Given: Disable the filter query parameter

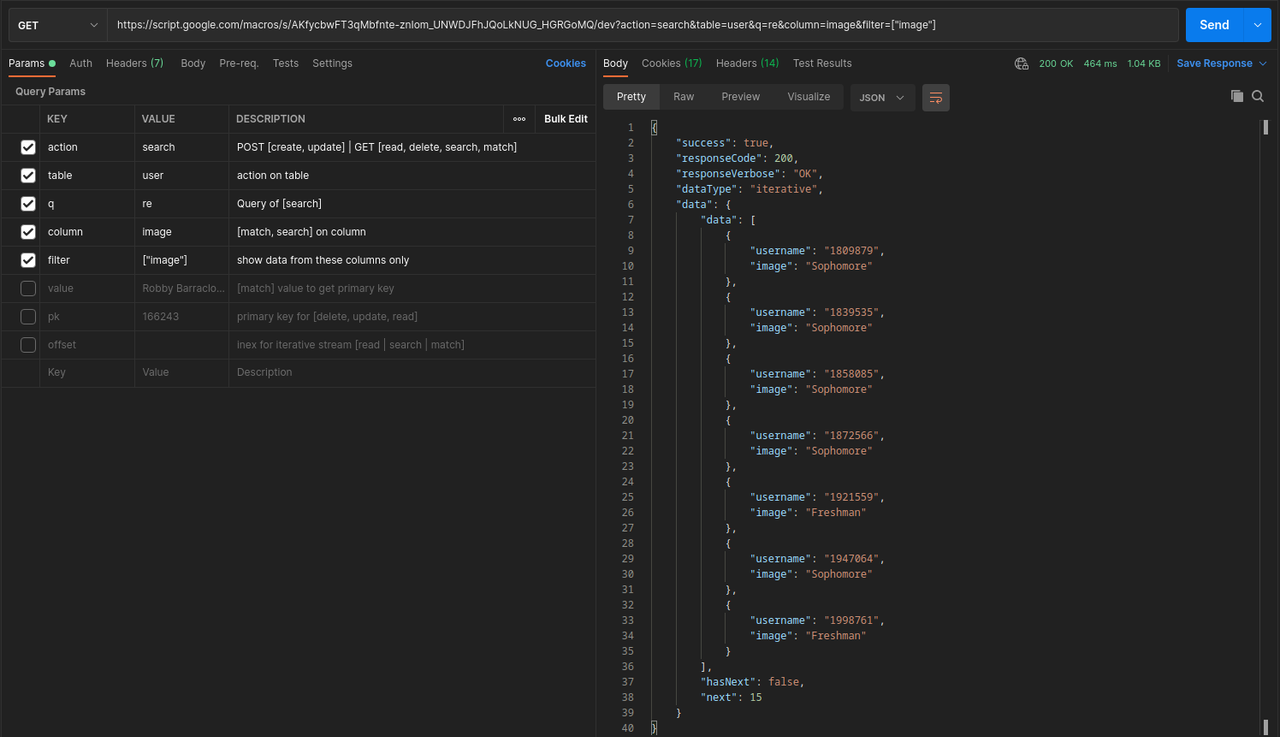Looking at the screenshot, I should (28, 260).
